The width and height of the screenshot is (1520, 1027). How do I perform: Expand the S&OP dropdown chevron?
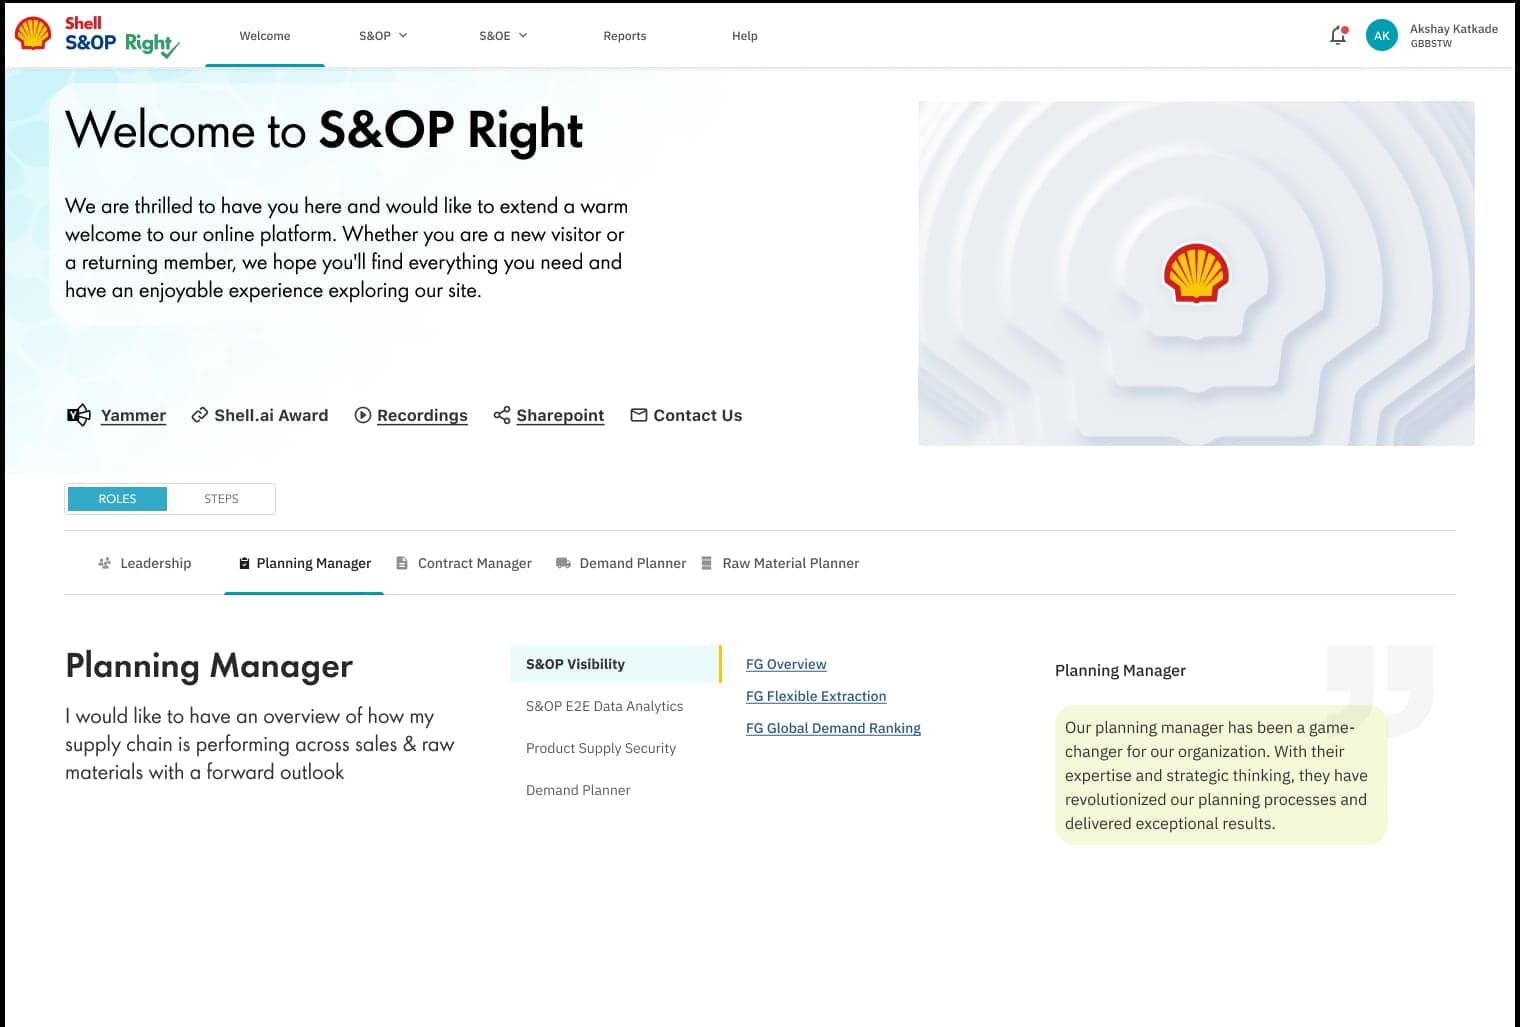click(x=403, y=35)
